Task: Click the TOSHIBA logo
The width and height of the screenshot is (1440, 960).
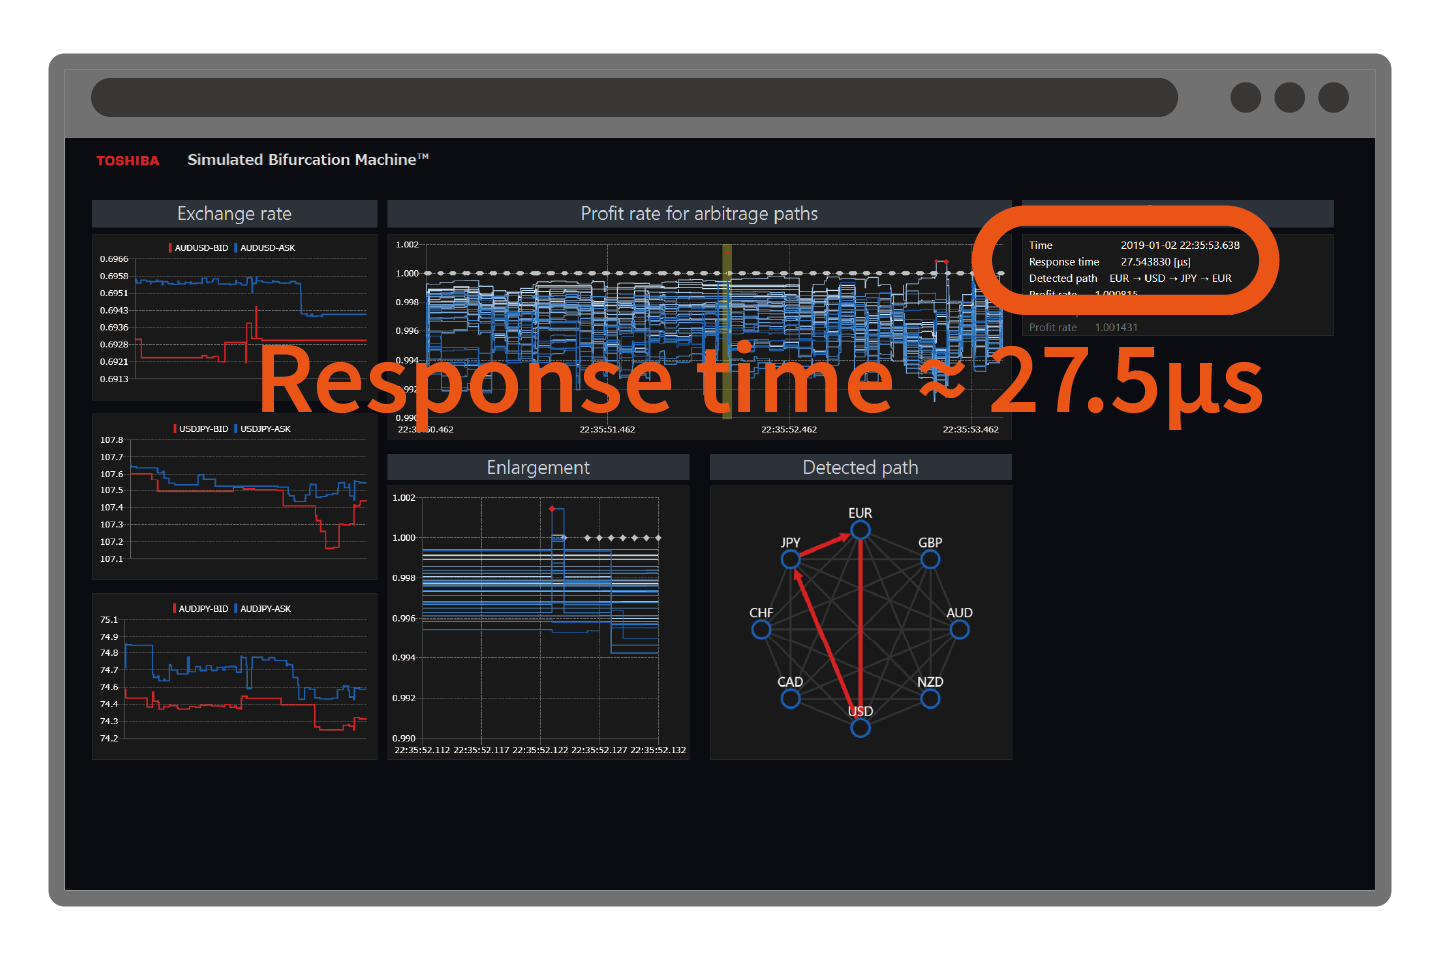Action: [x=127, y=160]
